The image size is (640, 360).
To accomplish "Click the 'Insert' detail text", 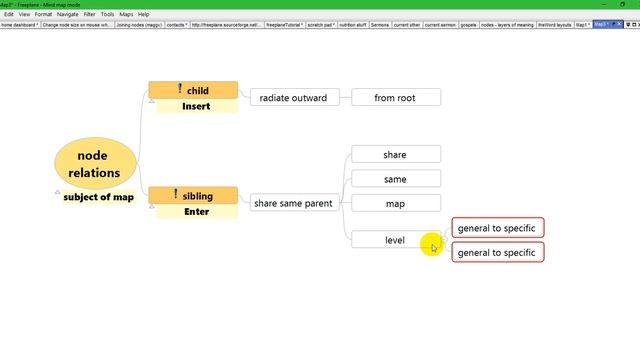I will click(196, 106).
